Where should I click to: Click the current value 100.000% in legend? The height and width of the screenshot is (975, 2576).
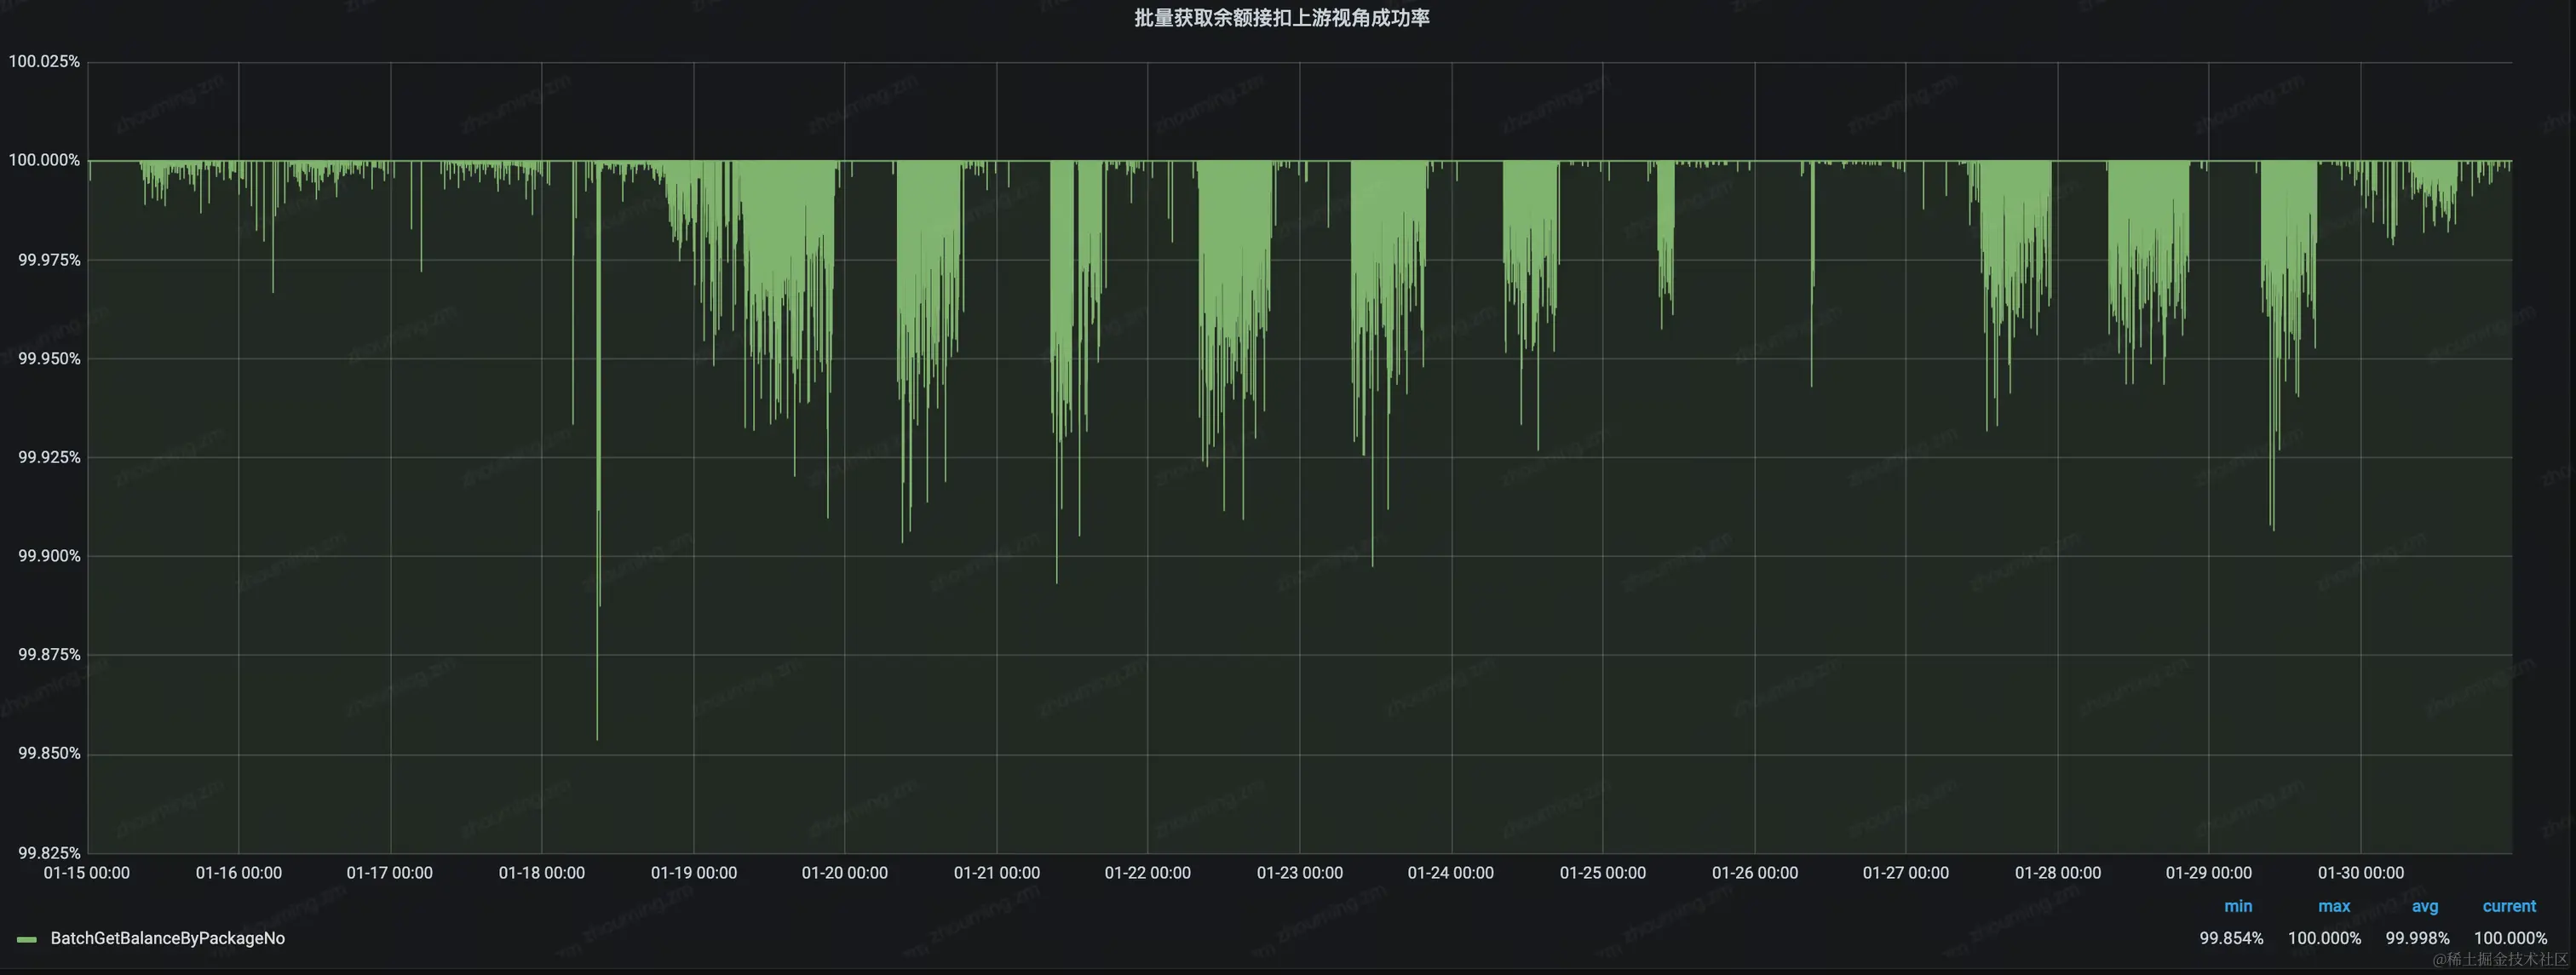(2510, 938)
